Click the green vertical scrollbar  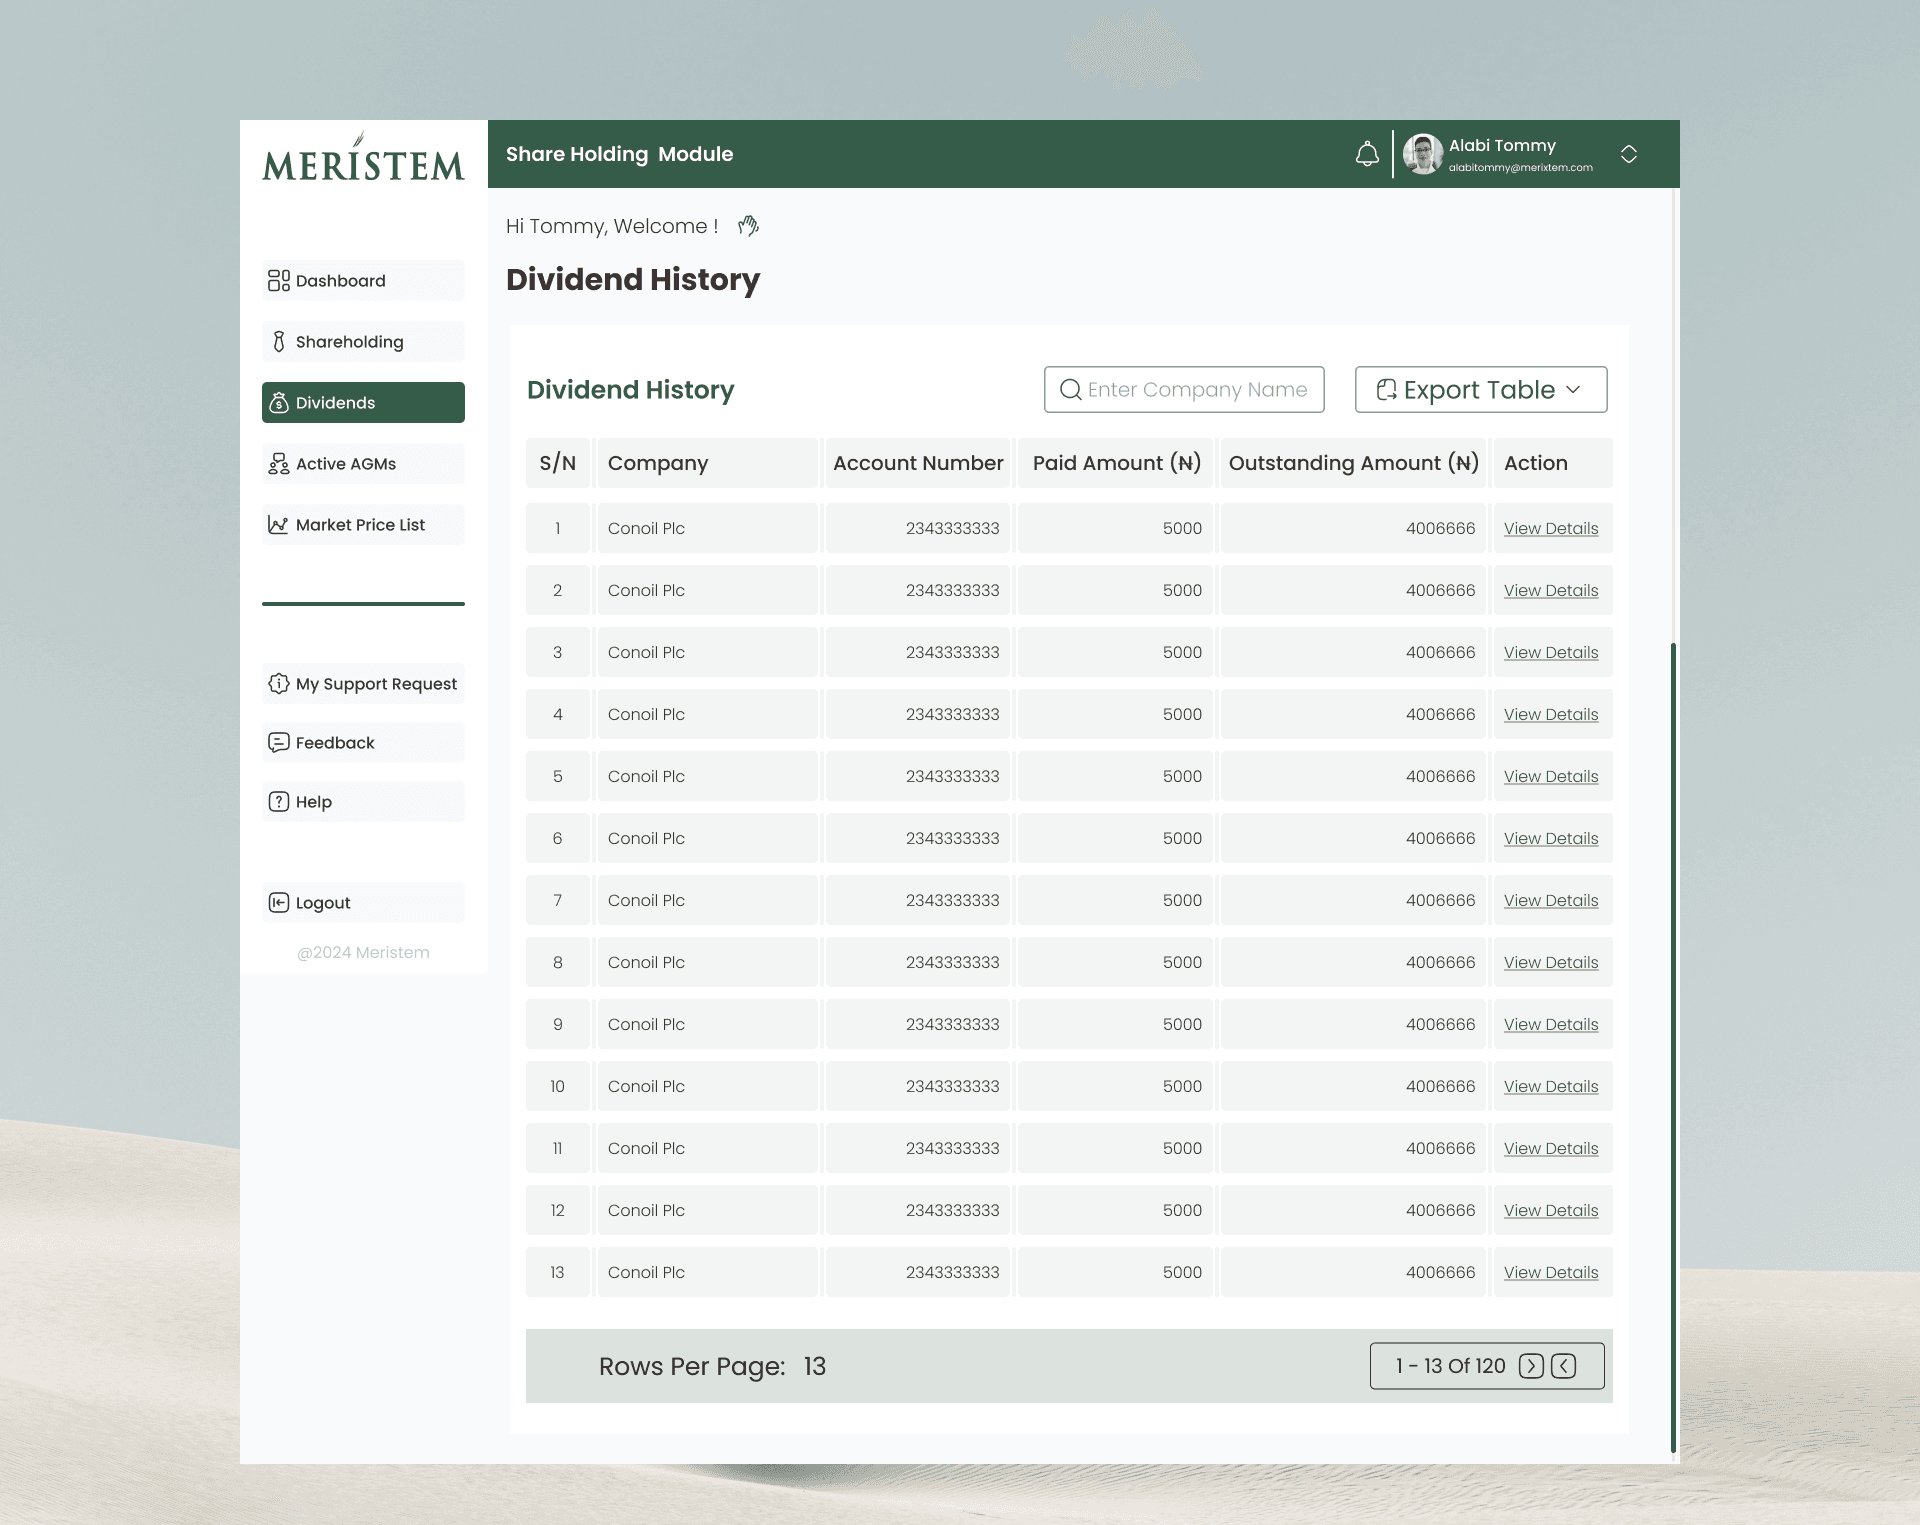coord(1672,1046)
